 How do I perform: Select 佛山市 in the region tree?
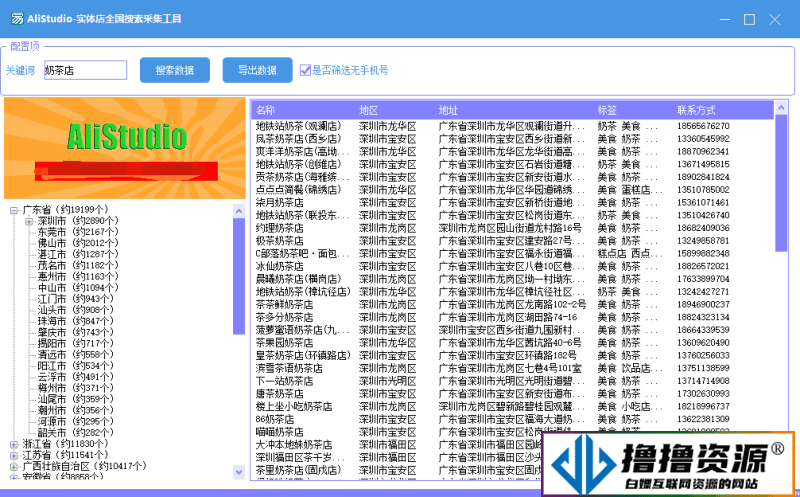78,243
